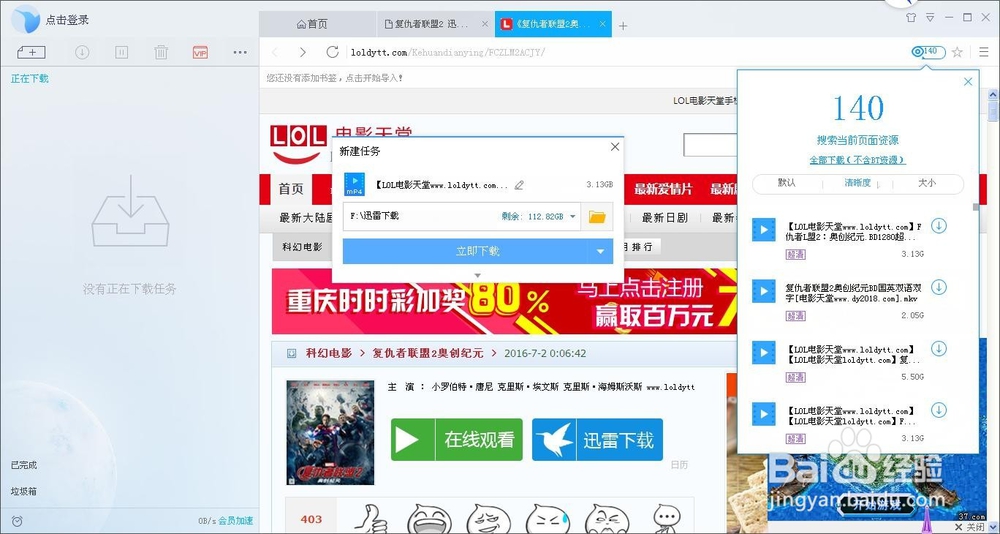Click the 重庆时时彩 banner advertisement
The image size is (1000, 534).
[x=504, y=301]
